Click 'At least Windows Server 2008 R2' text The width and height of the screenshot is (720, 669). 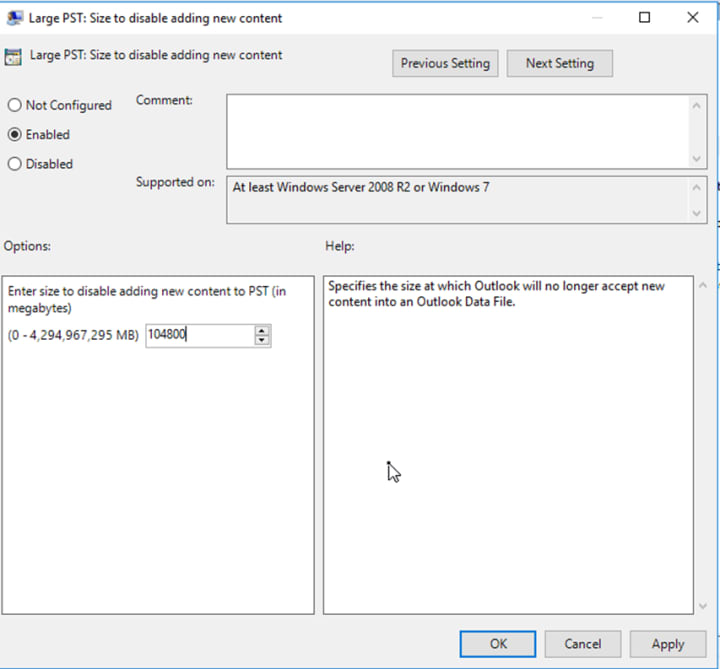point(360,187)
